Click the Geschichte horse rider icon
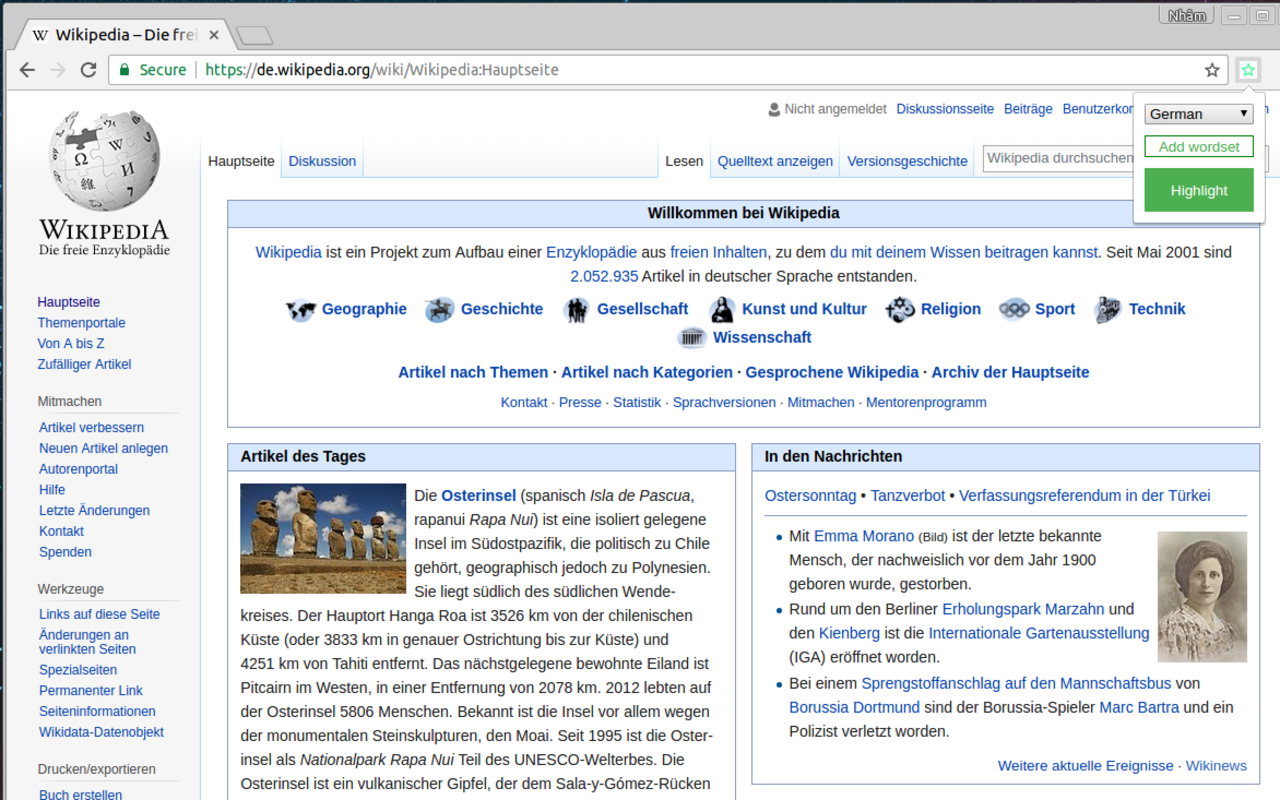The height and width of the screenshot is (800, 1280). tap(439, 310)
